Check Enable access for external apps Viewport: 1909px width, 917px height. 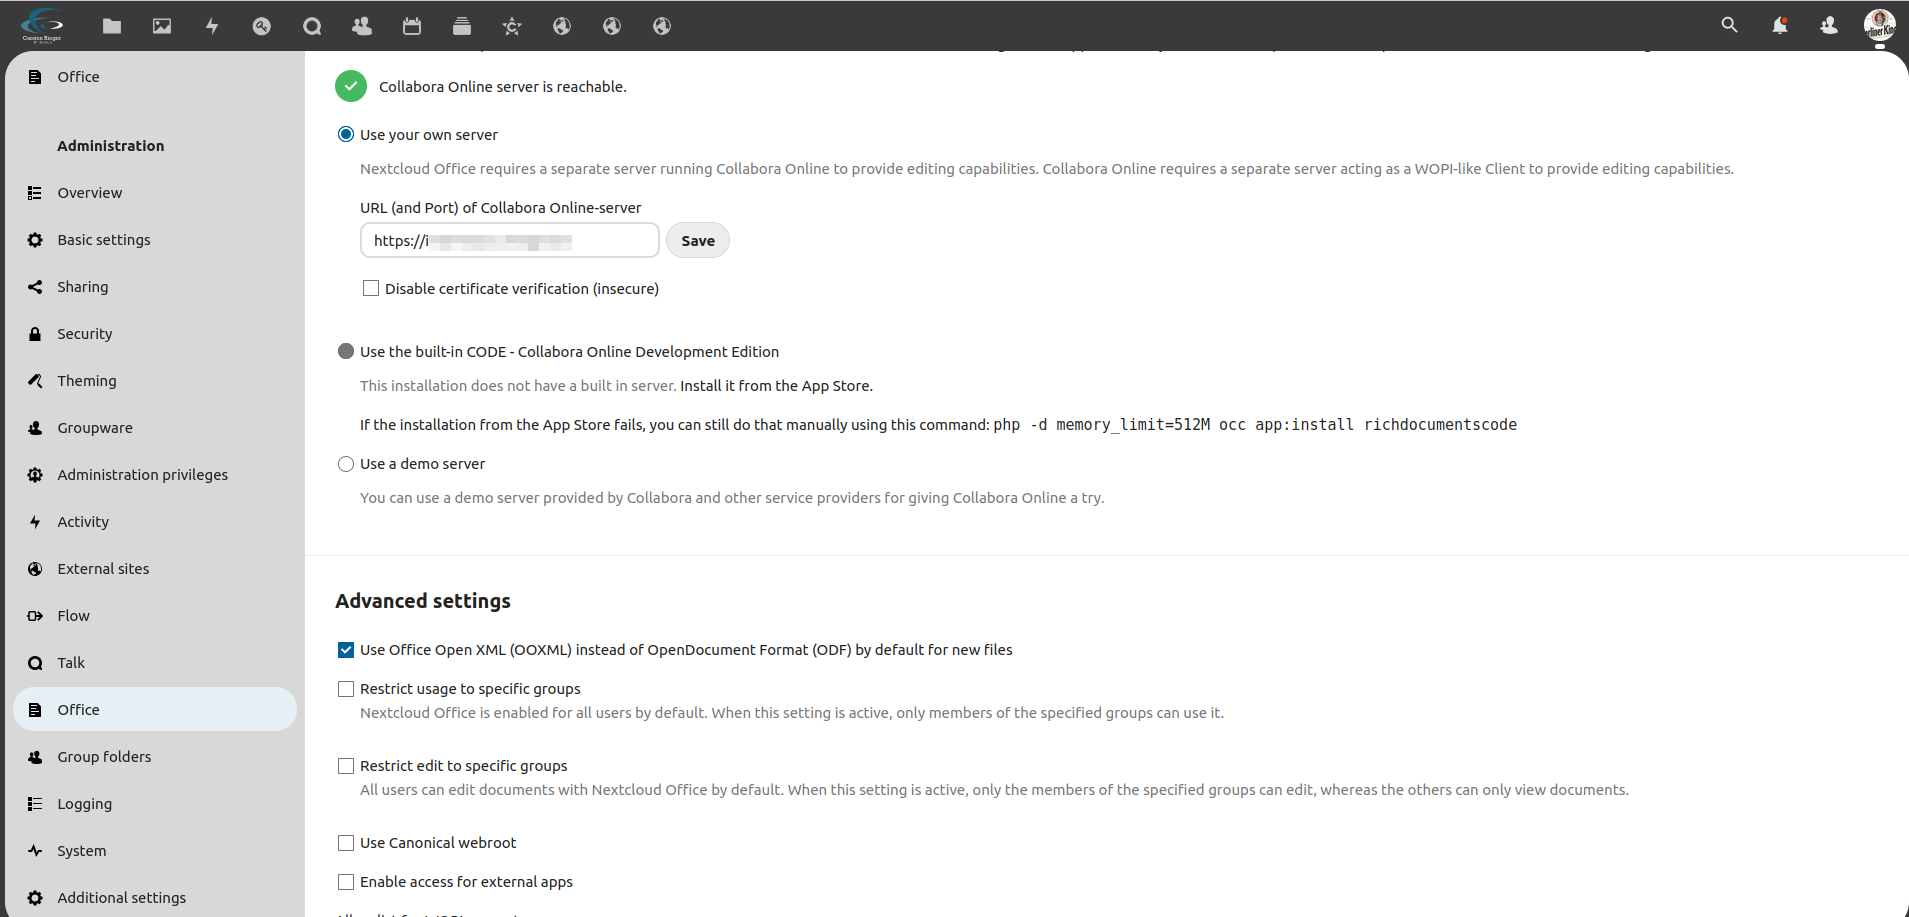click(x=346, y=882)
